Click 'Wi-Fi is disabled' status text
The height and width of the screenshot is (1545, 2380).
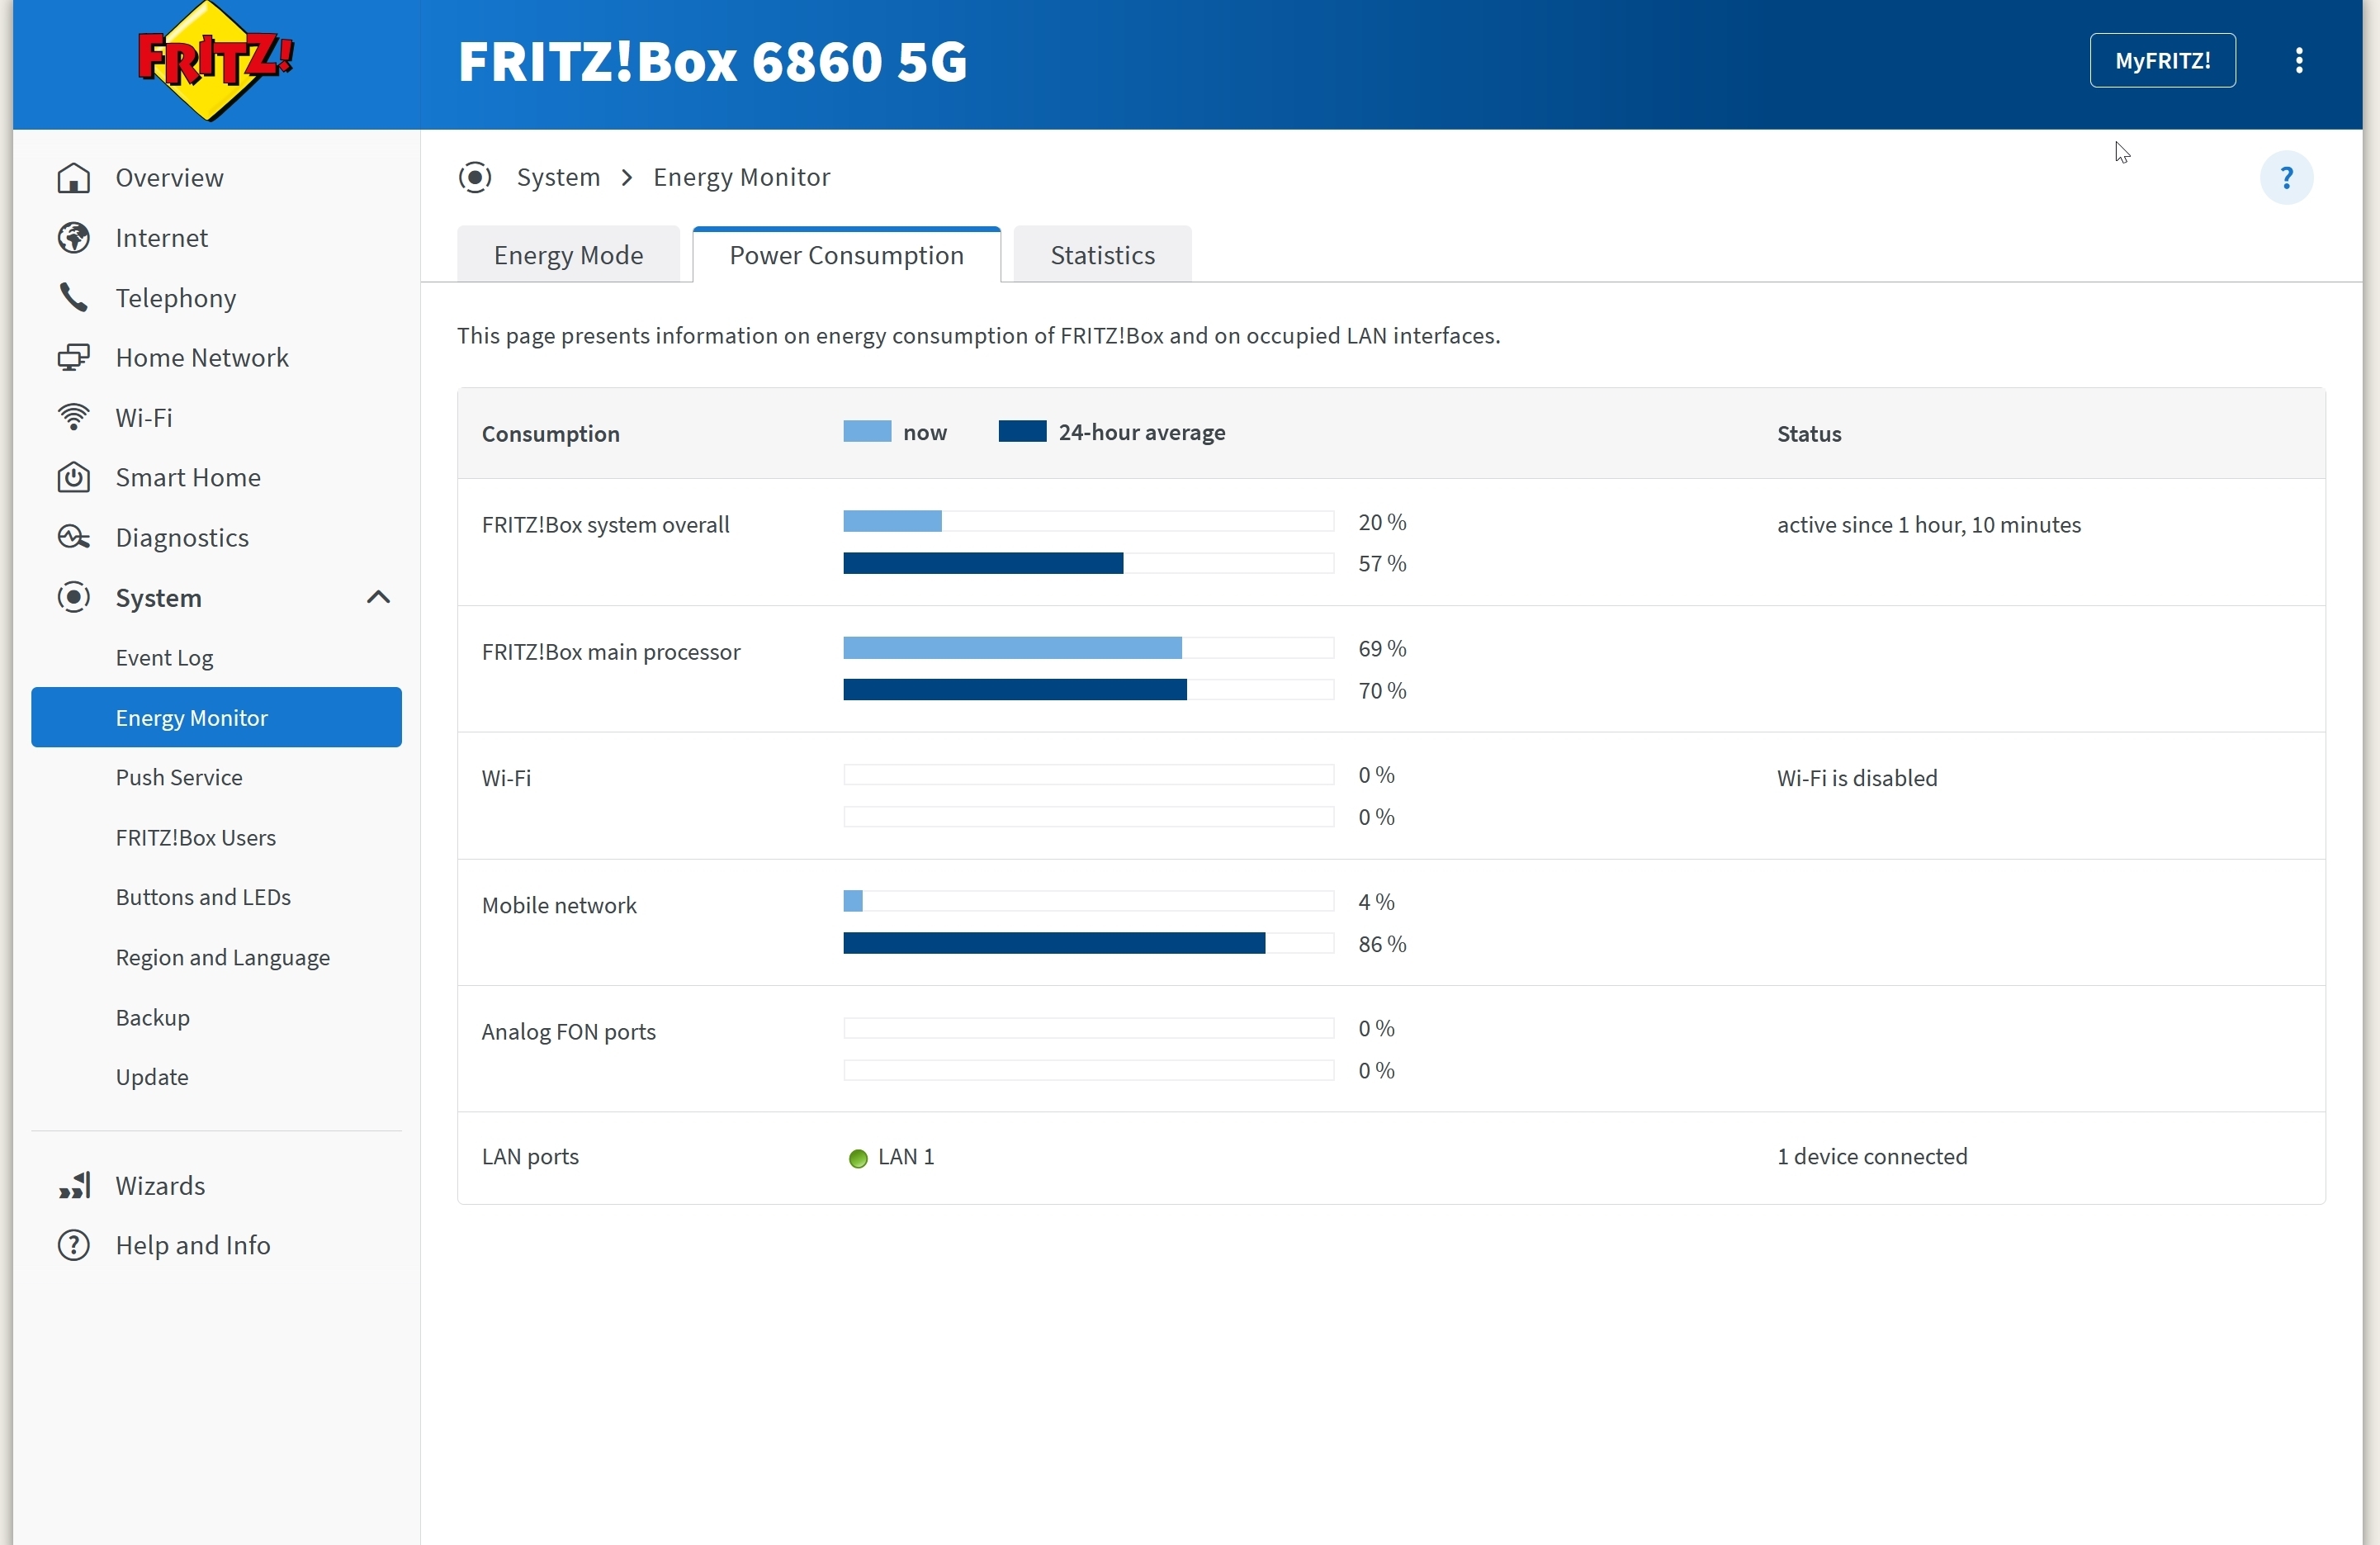(1857, 778)
